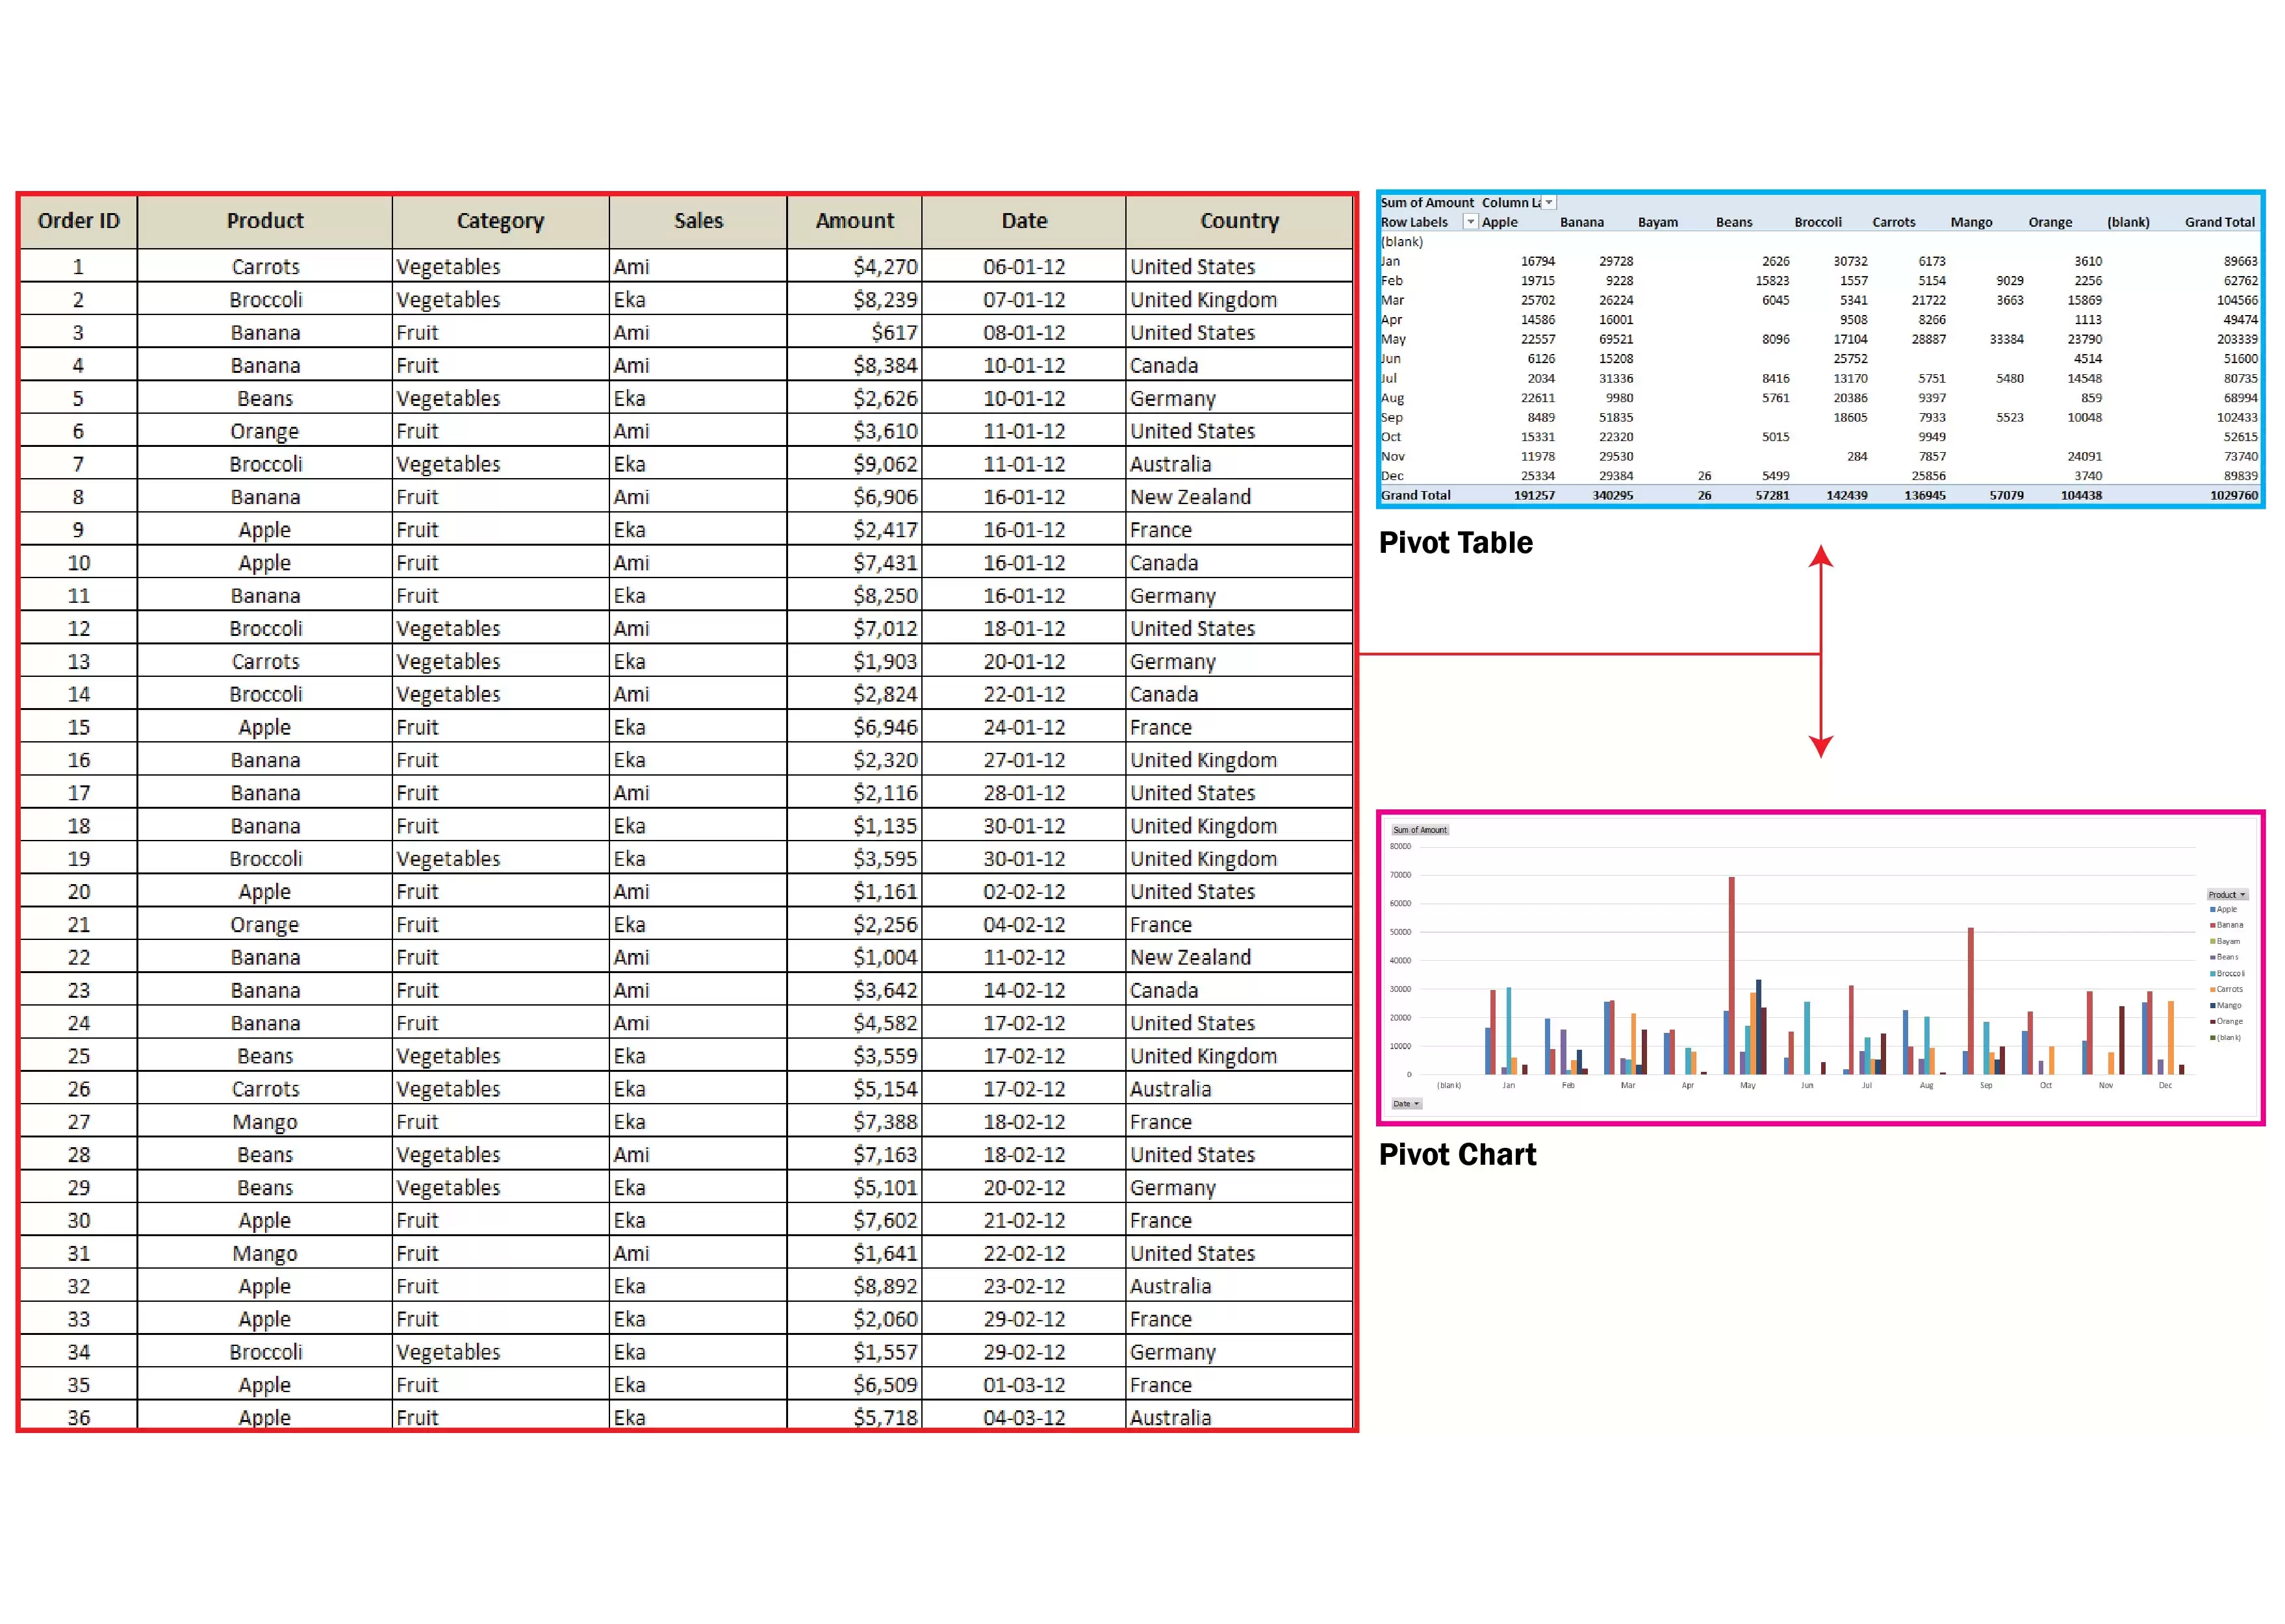Click the $7,388 amount cell
Image resolution: width=2285 pixels, height=1624 pixels.
click(x=854, y=1122)
